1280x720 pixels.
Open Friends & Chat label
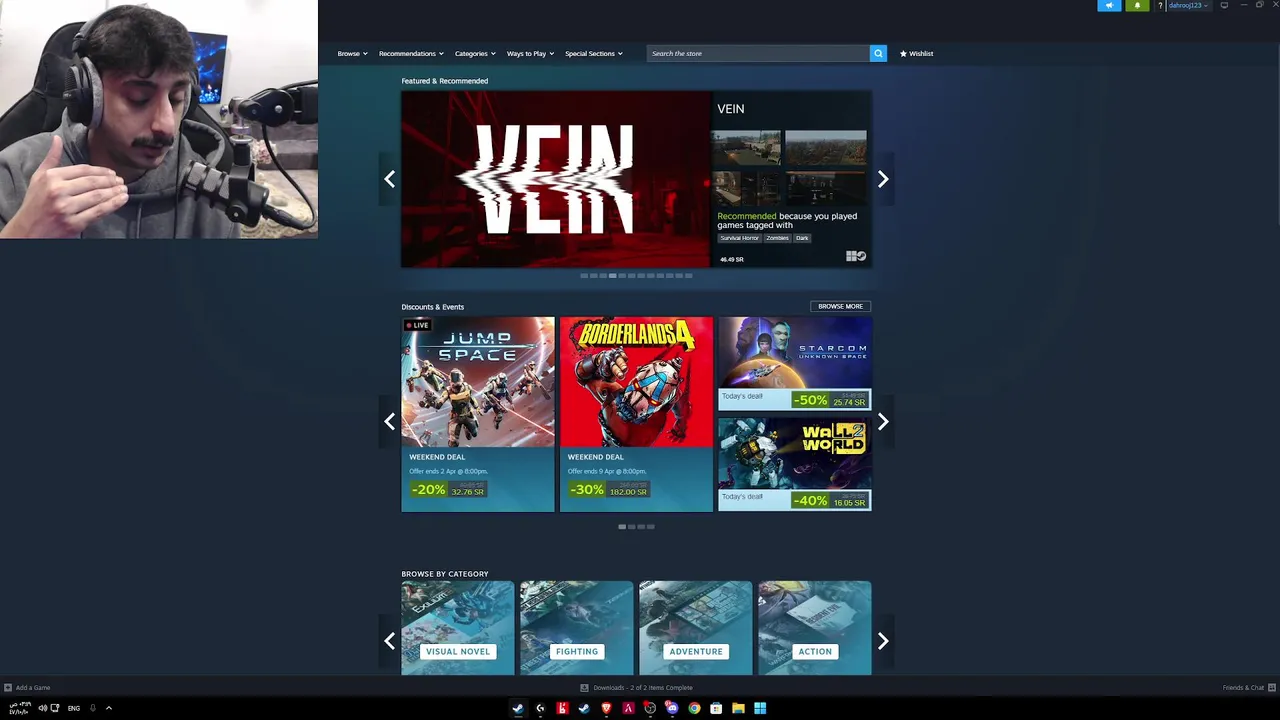pyautogui.click(x=1243, y=687)
